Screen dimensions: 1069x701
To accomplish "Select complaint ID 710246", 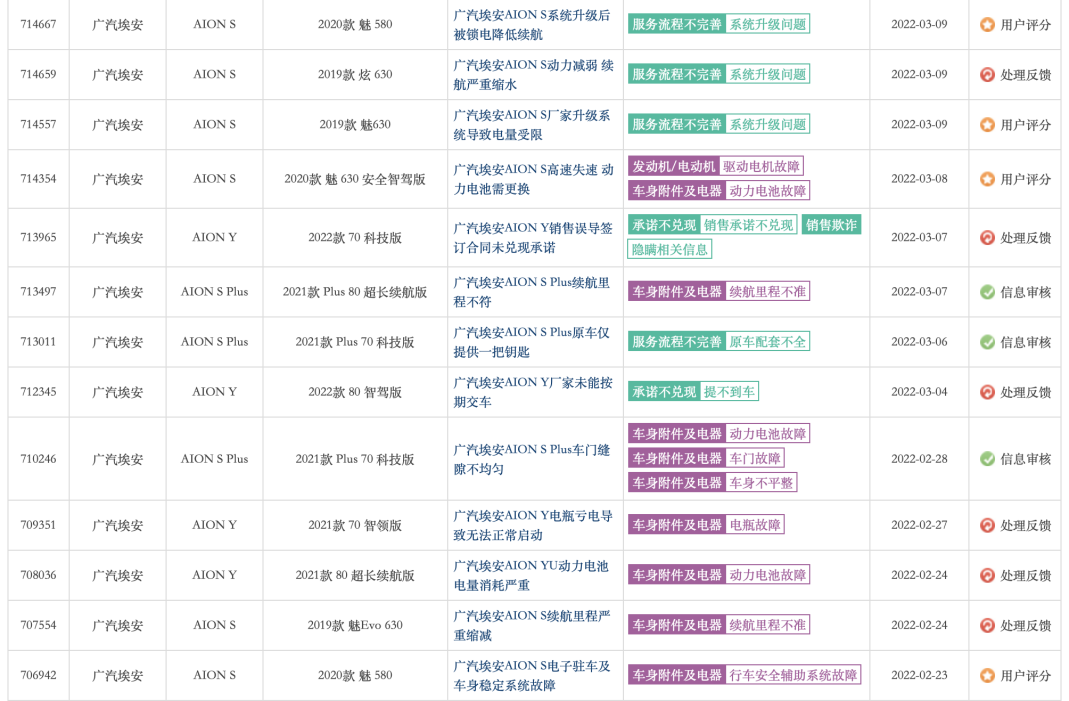I will pyautogui.click(x=38, y=459).
